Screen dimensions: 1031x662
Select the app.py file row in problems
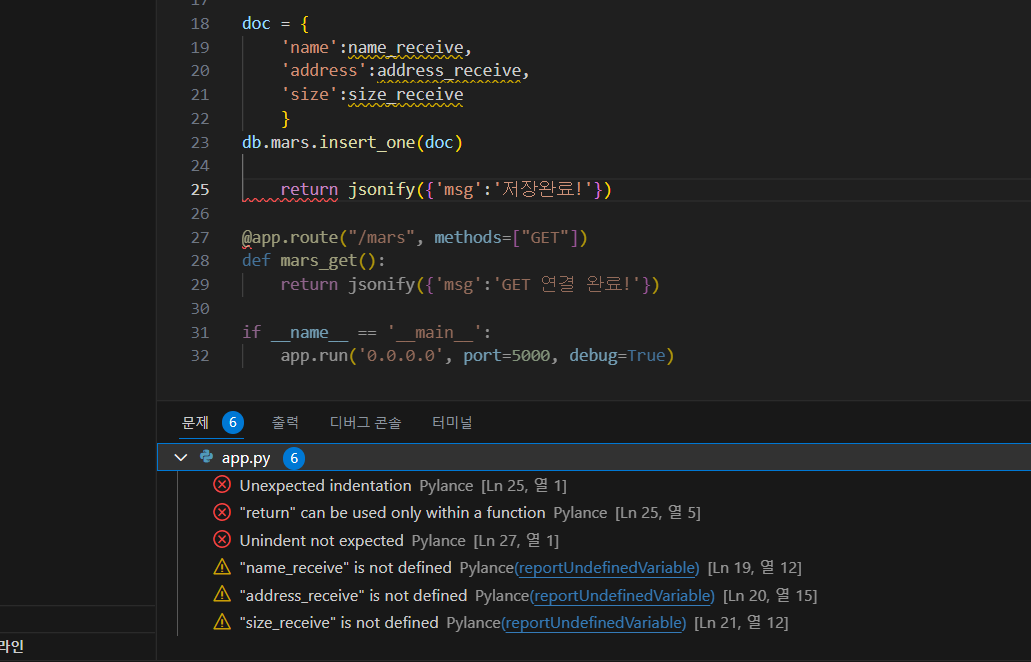pos(594,458)
